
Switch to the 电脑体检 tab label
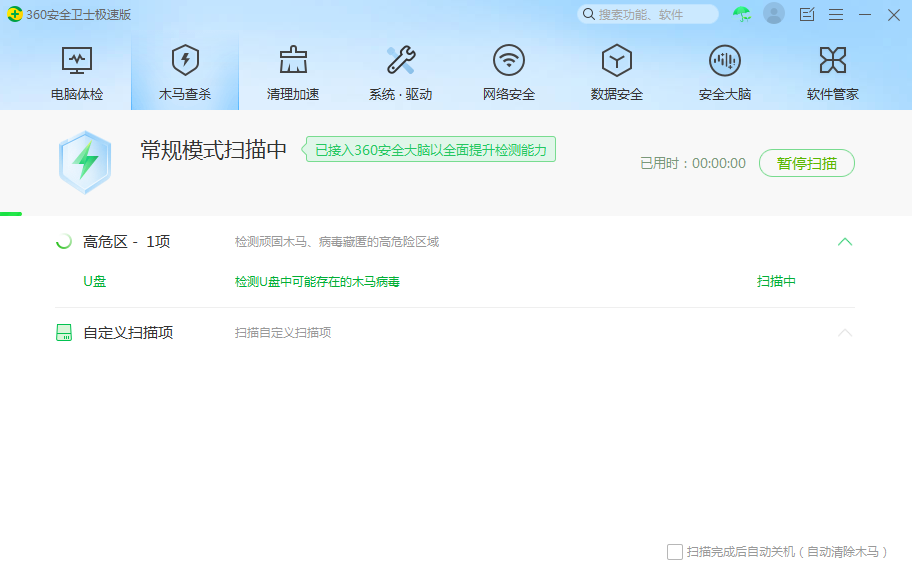(77, 94)
